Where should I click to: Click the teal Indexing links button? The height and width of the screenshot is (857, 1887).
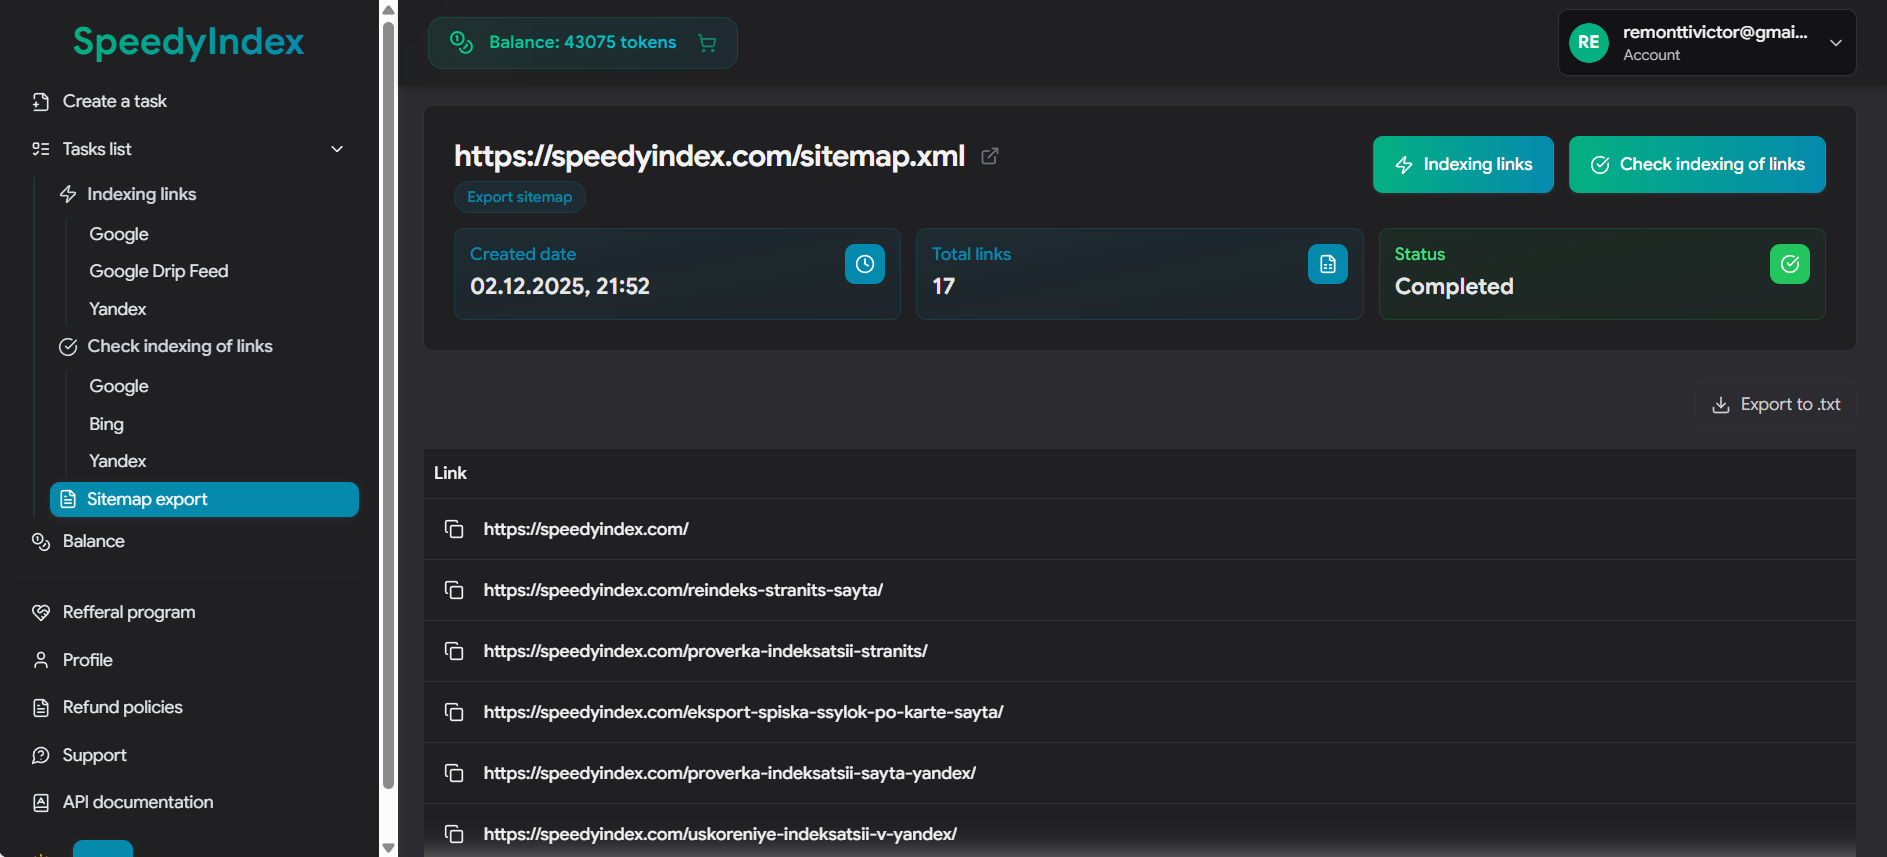pos(1463,164)
